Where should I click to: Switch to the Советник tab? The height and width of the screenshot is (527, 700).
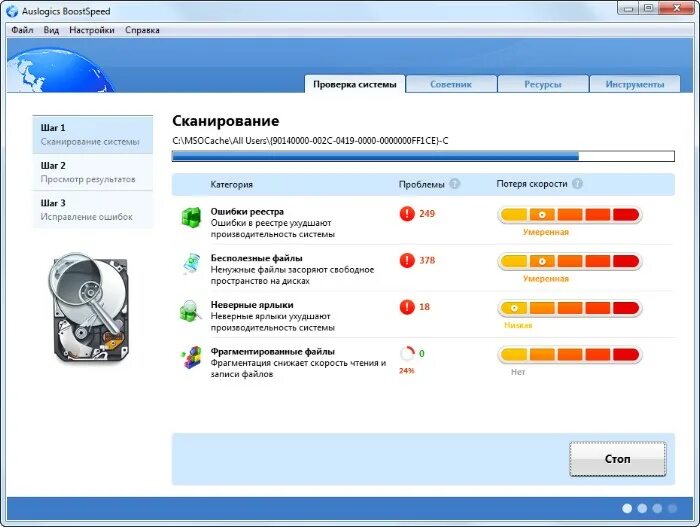tap(451, 84)
